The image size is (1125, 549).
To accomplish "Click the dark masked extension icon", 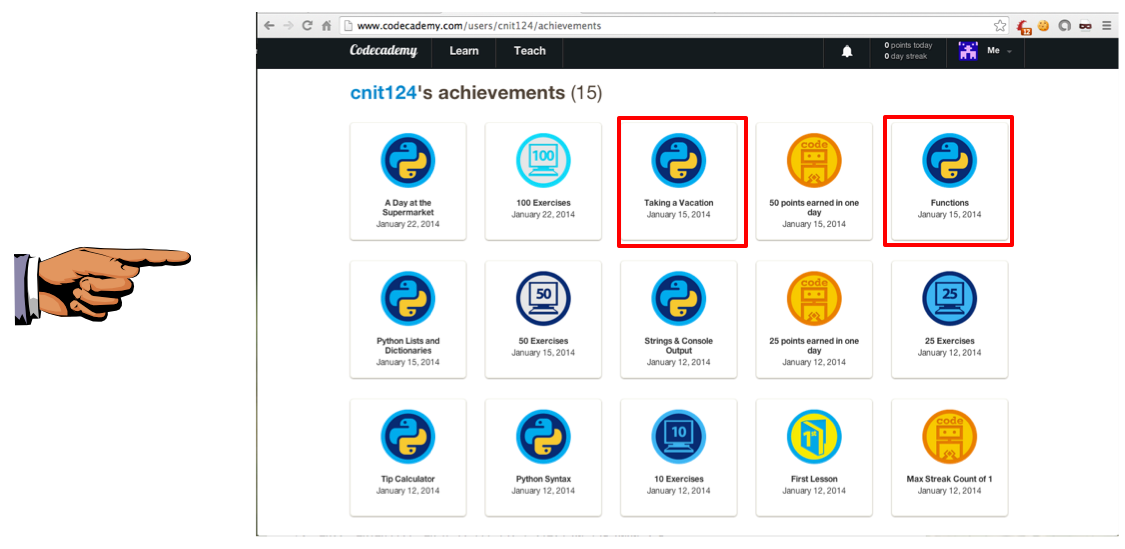I will tap(1086, 26).
